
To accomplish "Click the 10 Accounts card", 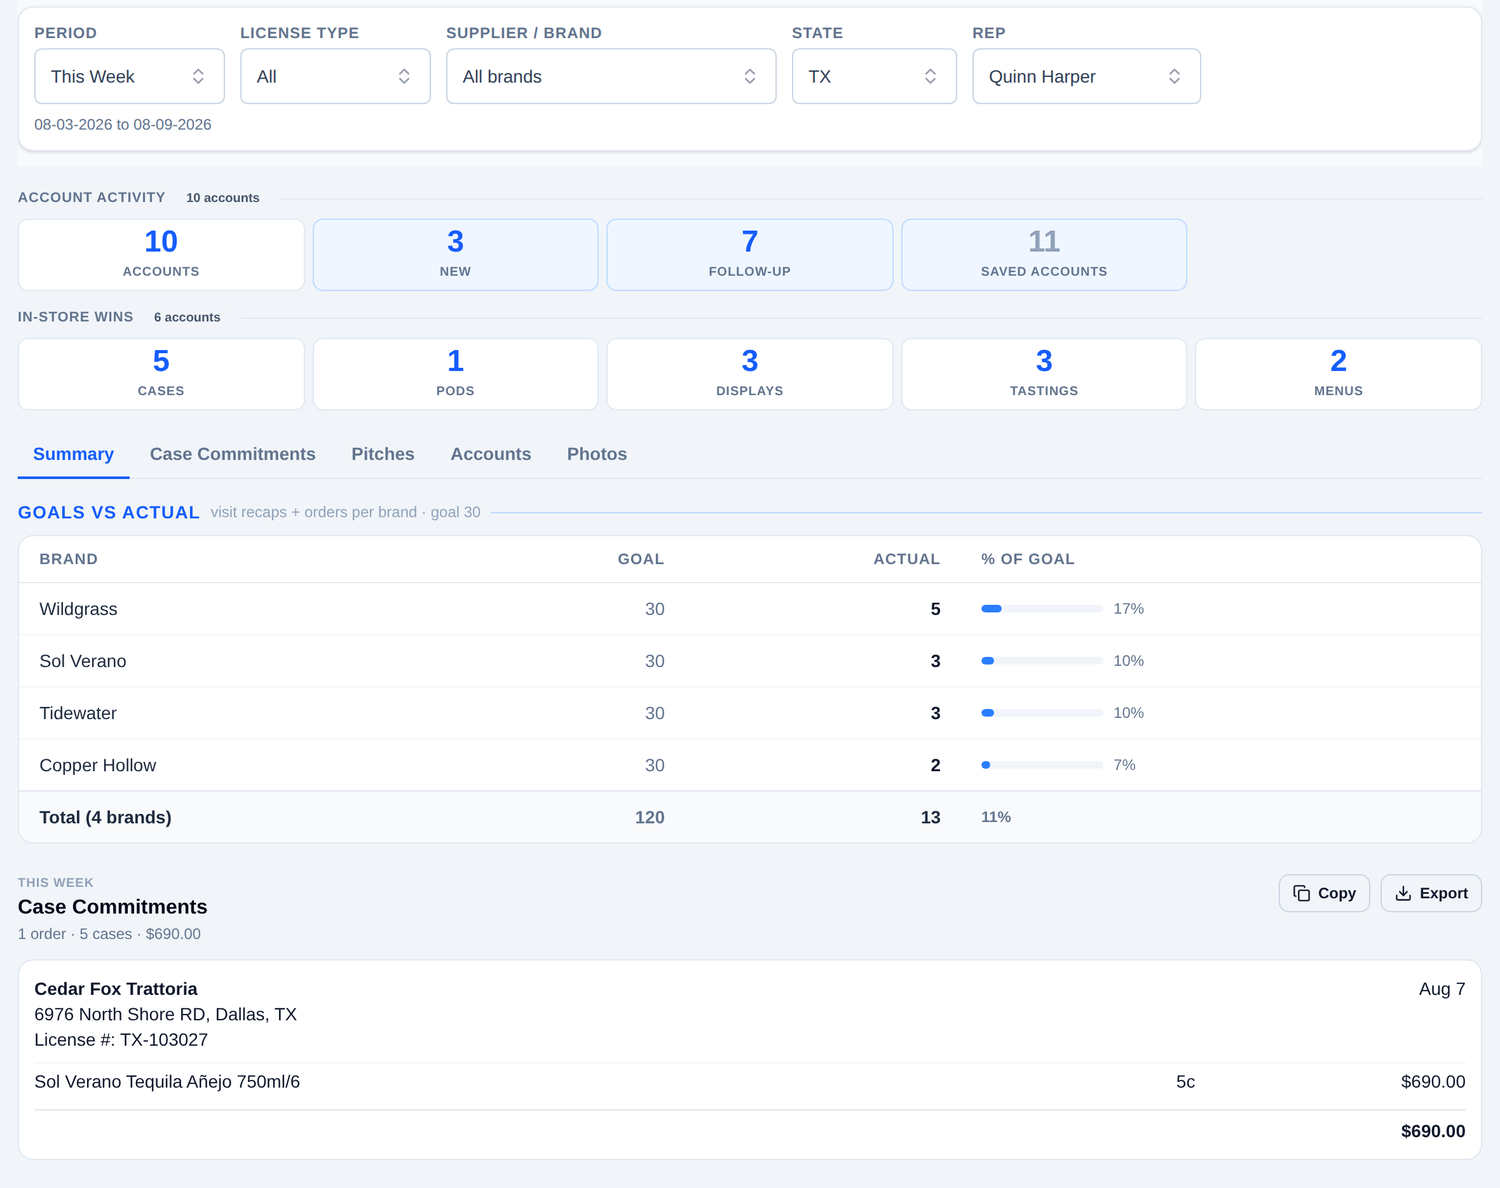I will 161,255.
